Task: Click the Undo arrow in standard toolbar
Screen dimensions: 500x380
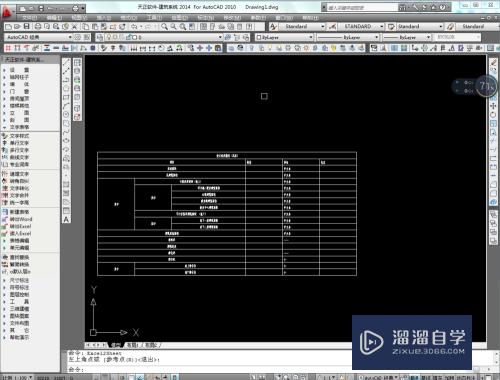Action: click(134, 26)
